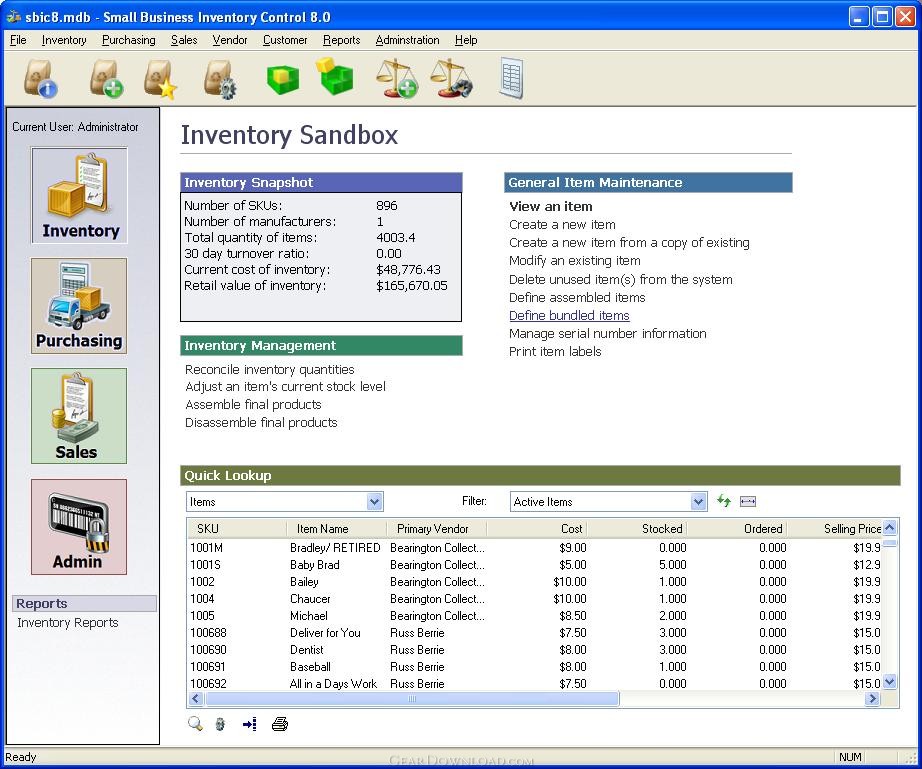The image size is (922, 769).
Task: Click Modify an existing item link
Action: point(574,260)
